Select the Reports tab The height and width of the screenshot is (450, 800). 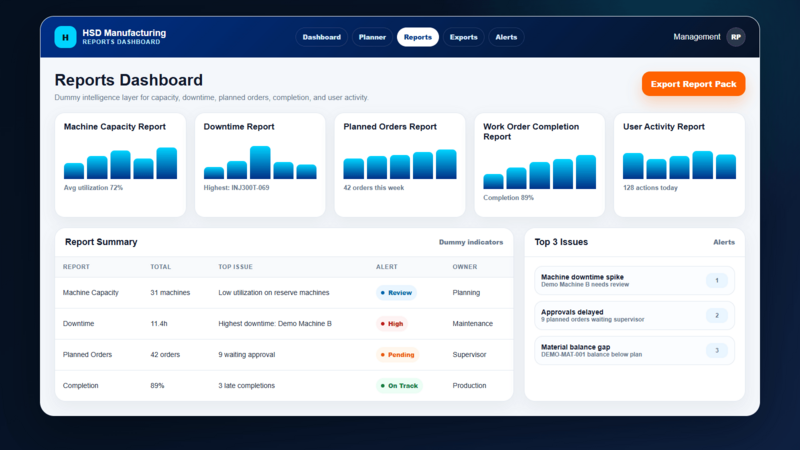pos(418,37)
